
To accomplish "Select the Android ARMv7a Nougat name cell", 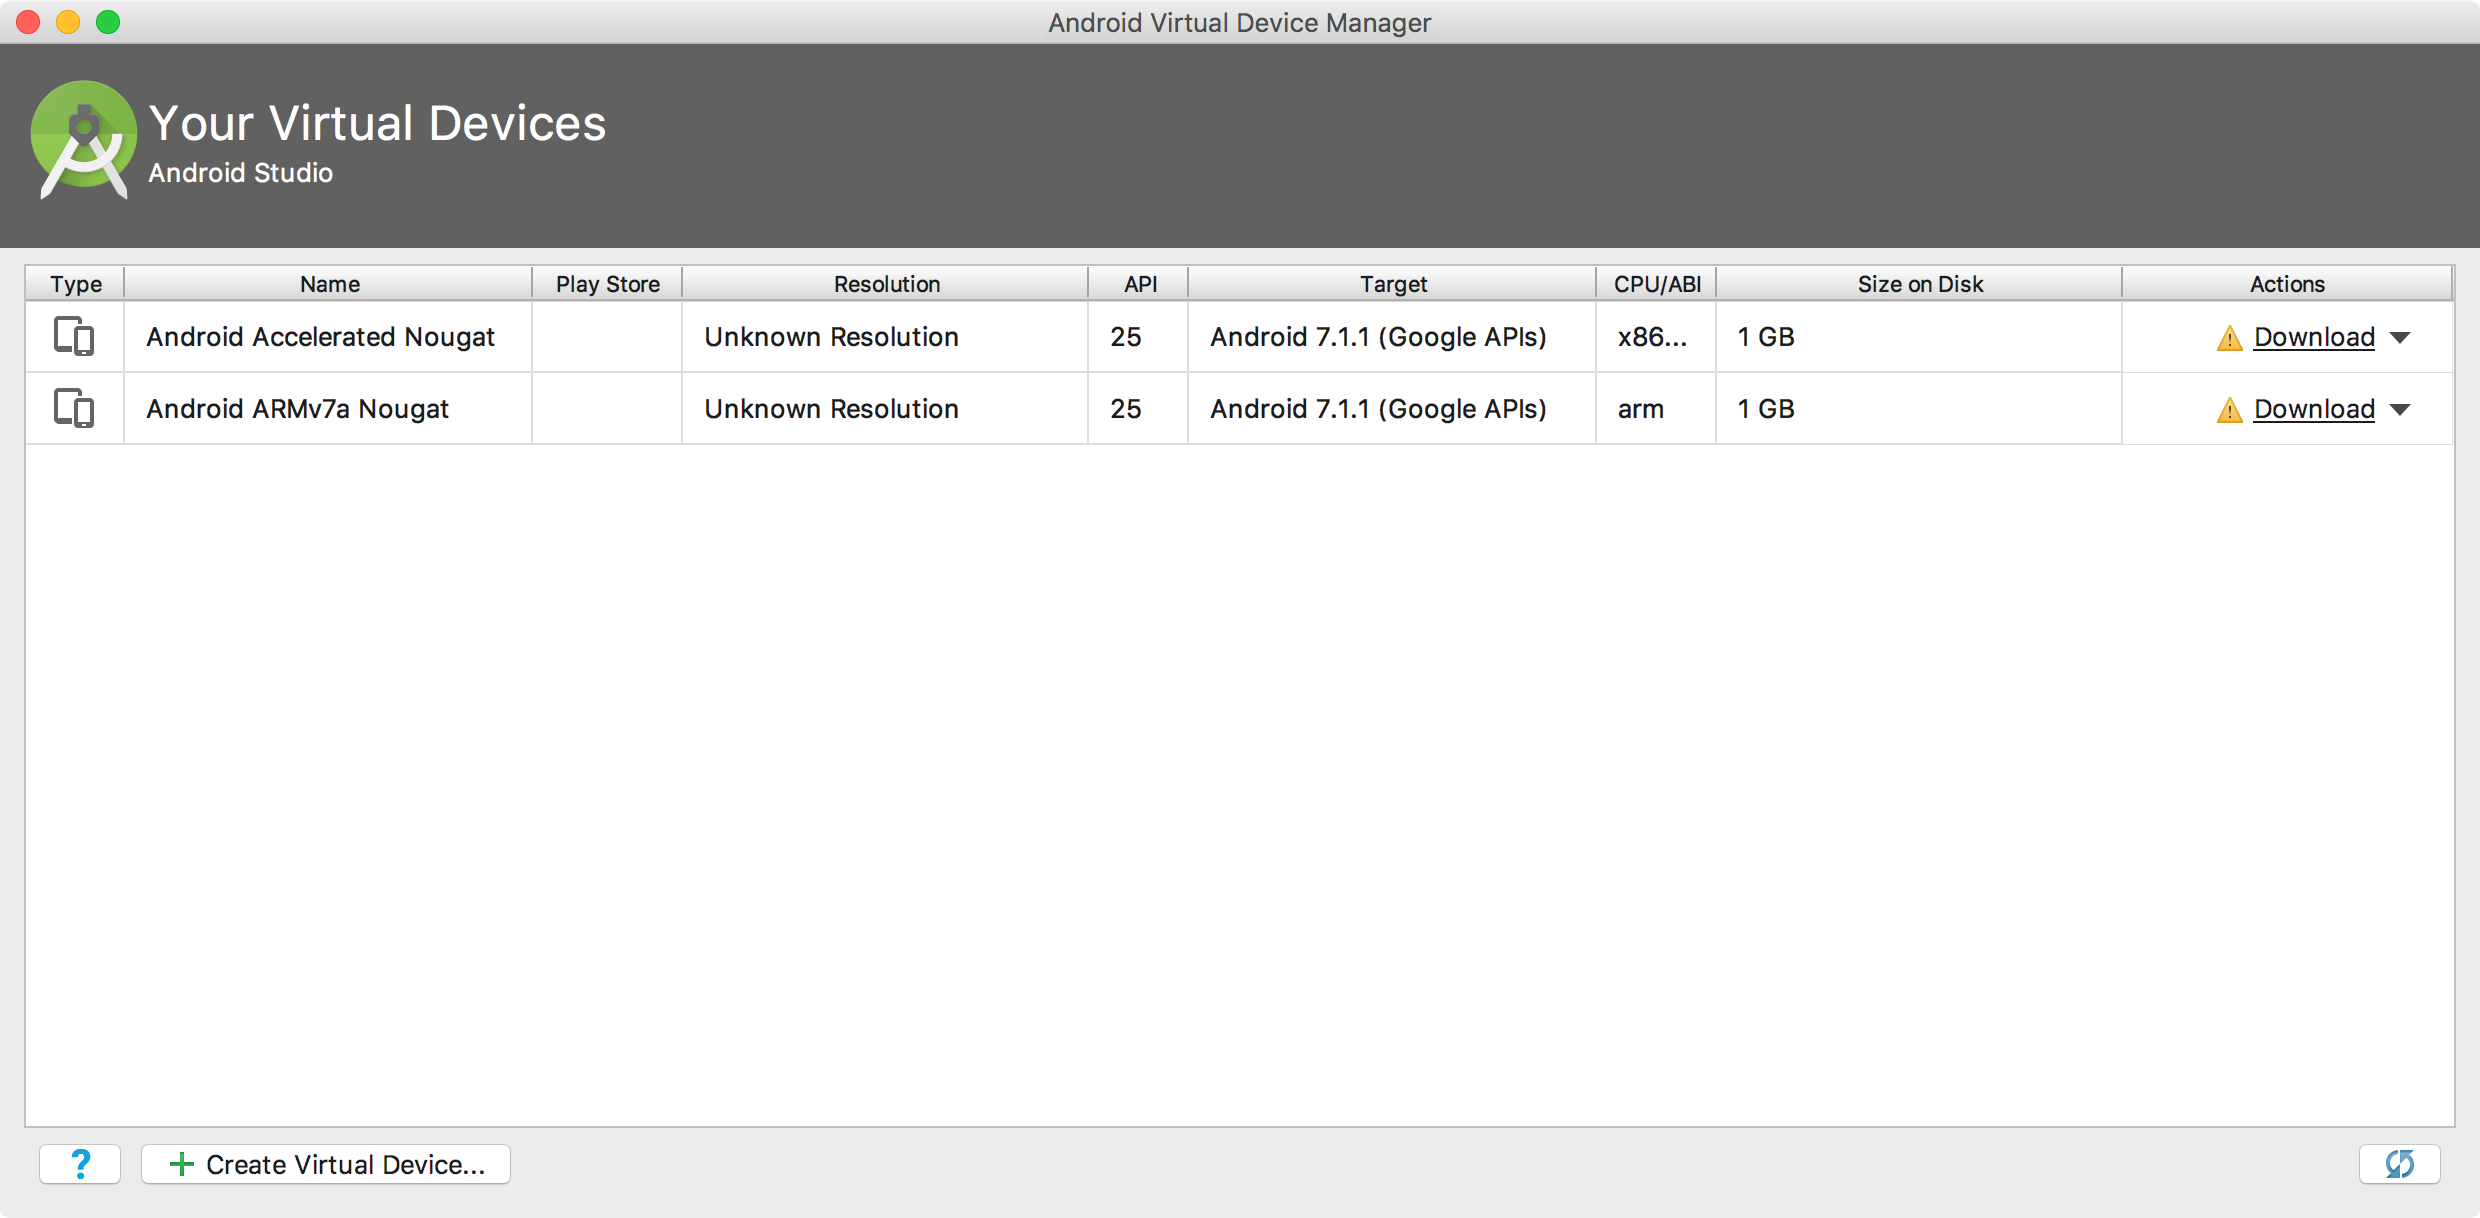I will click(x=328, y=409).
